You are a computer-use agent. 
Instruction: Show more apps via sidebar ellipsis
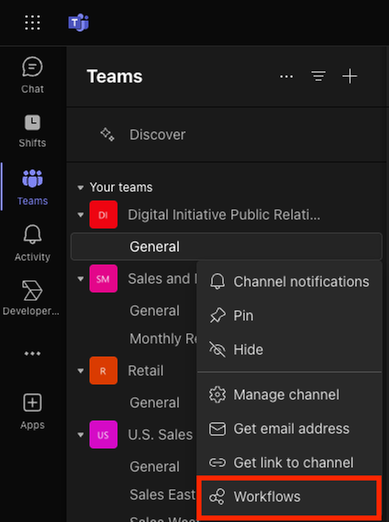click(x=32, y=353)
